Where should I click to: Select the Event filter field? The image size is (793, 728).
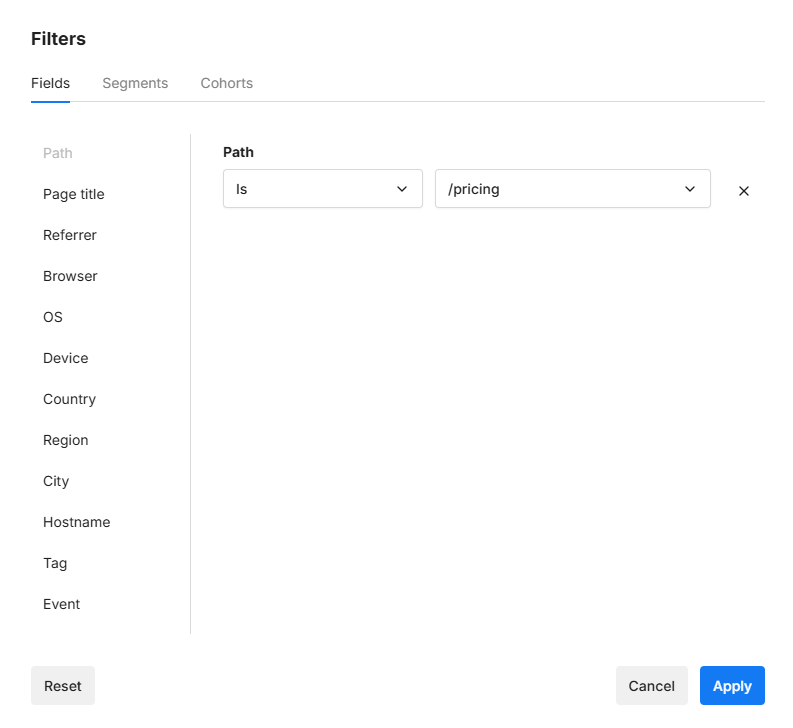[61, 604]
